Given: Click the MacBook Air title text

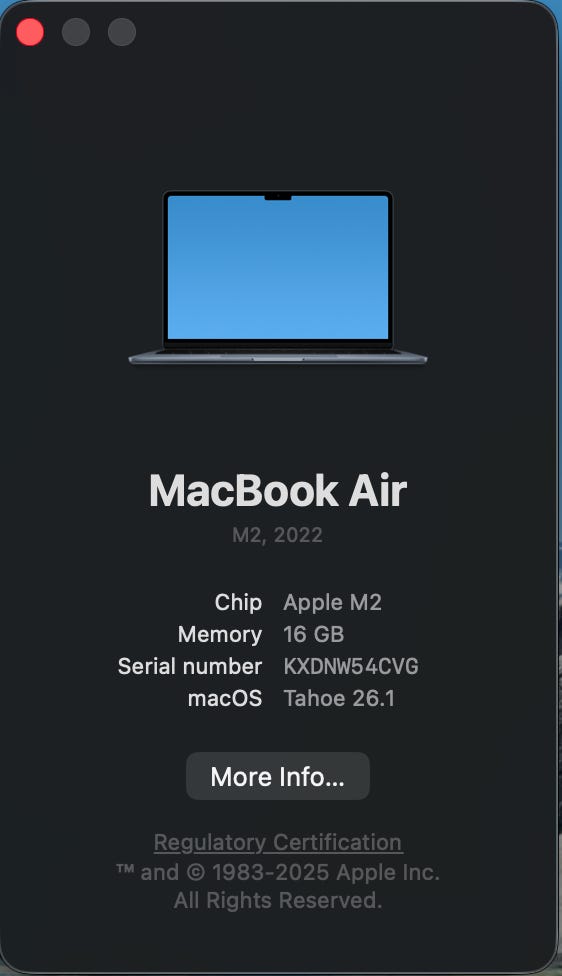Looking at the screenshot, I should point(278,490).
